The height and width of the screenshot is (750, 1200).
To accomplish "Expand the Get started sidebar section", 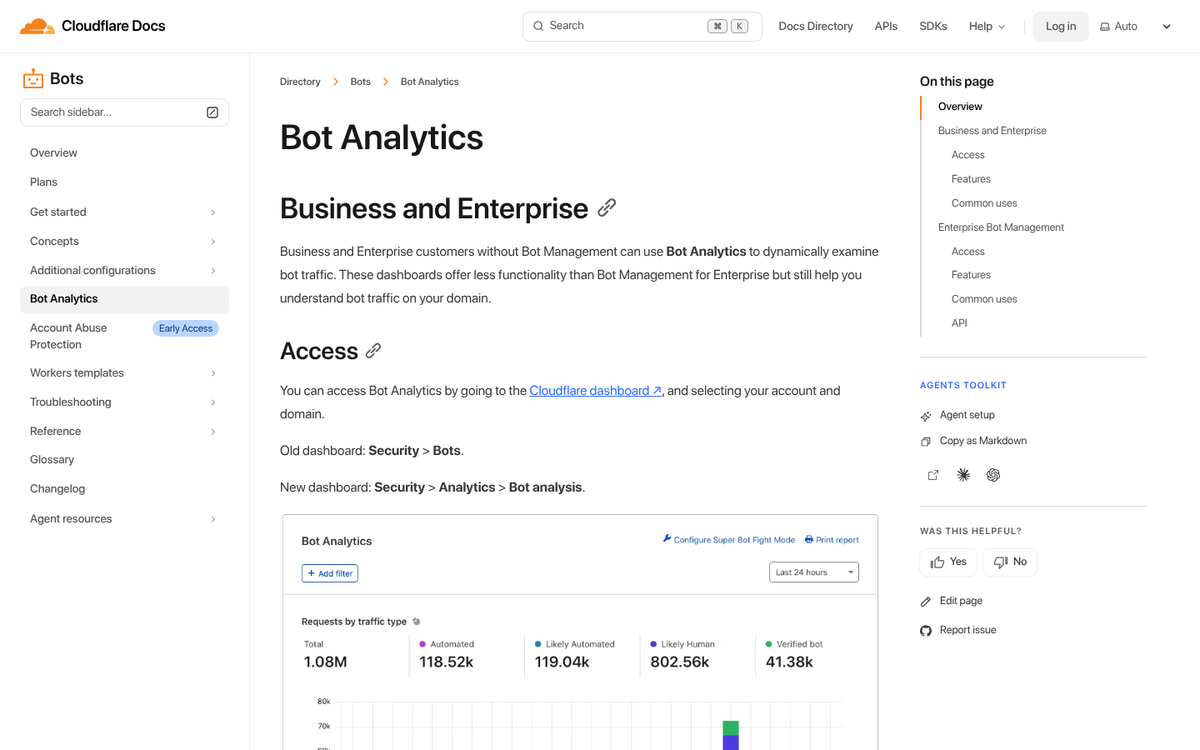I will [x=122, y=211].
